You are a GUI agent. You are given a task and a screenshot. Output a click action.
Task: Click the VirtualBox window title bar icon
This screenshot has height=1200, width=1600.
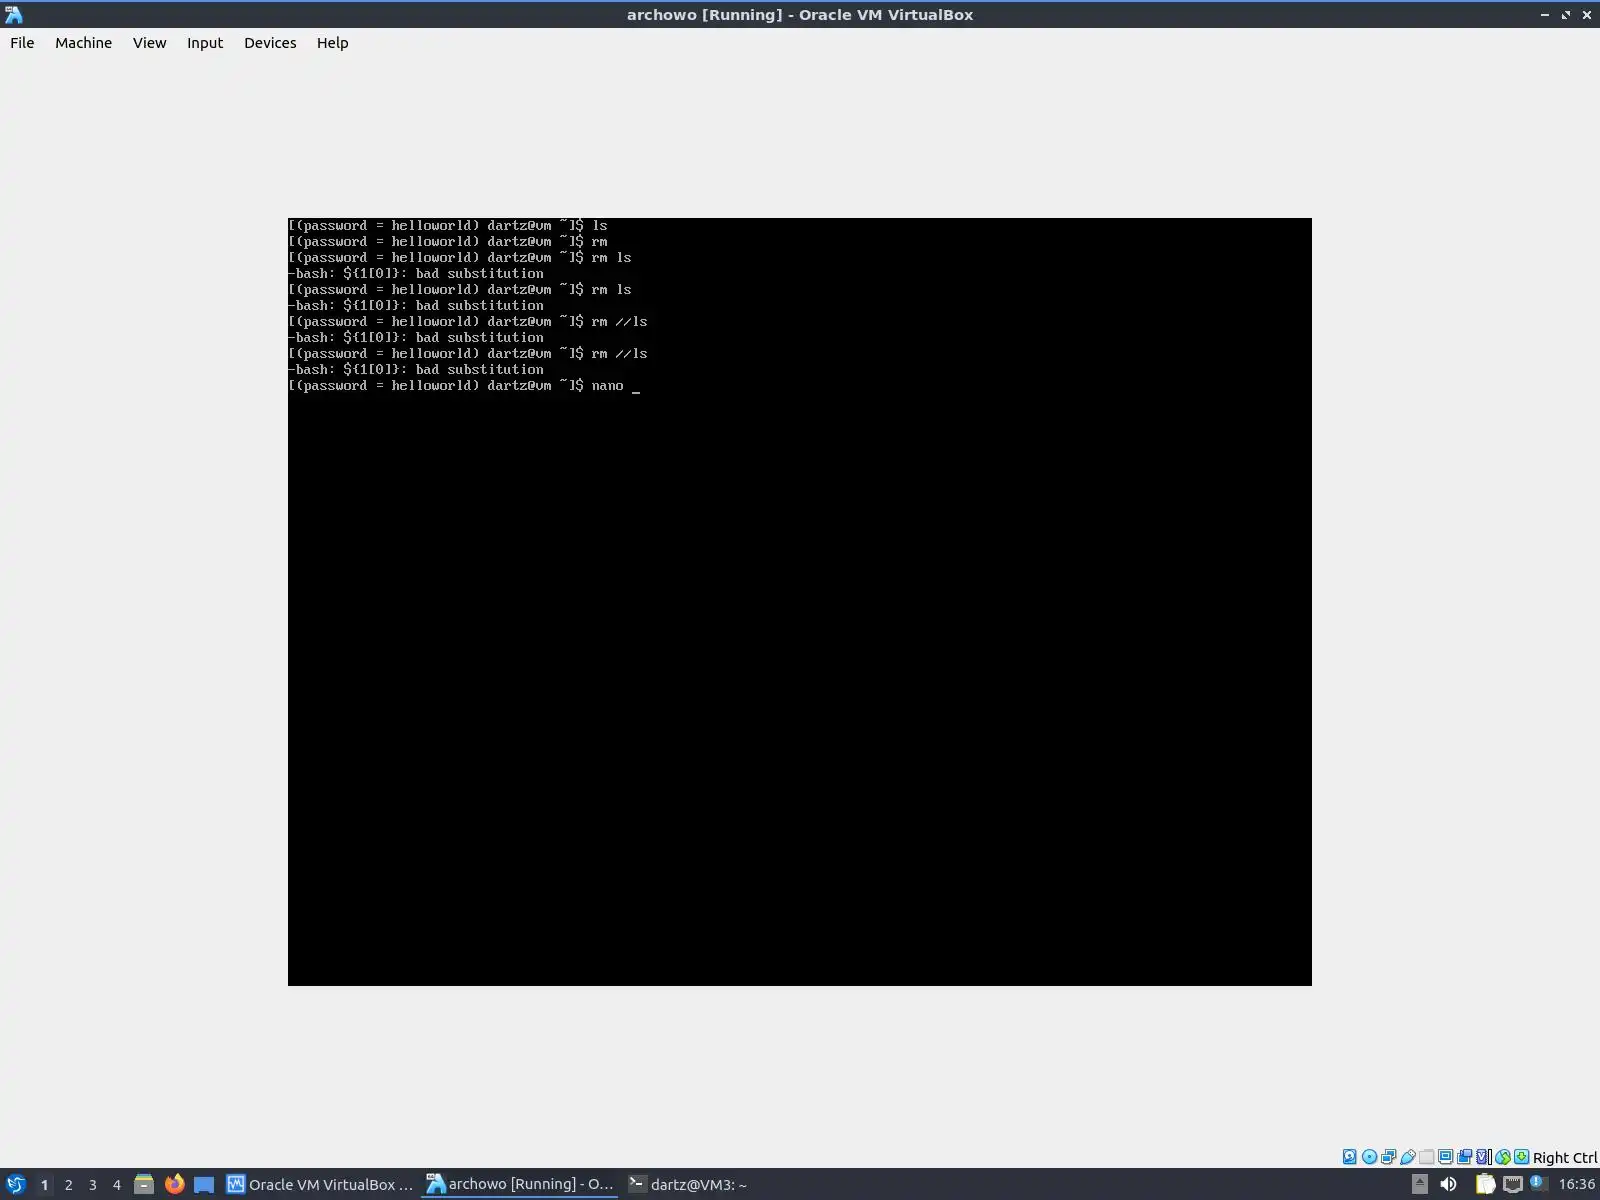14,15
